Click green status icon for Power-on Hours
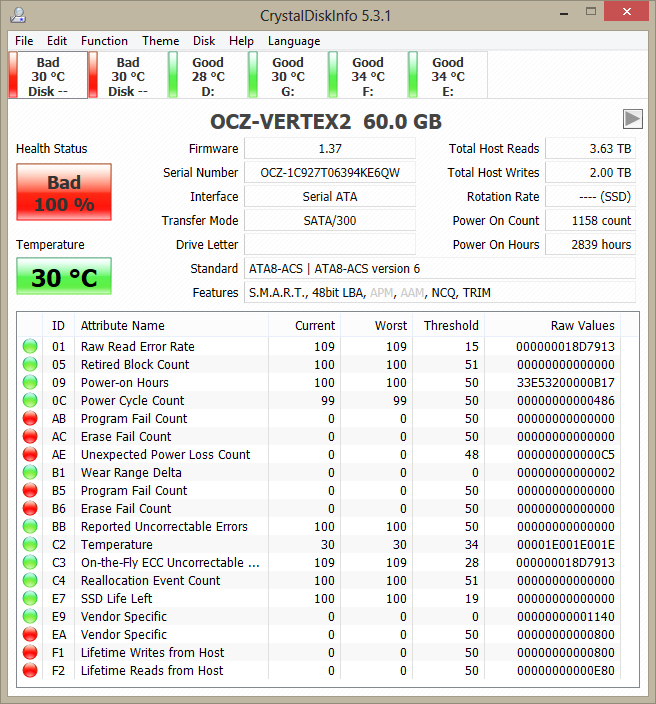 coord(30,382)
